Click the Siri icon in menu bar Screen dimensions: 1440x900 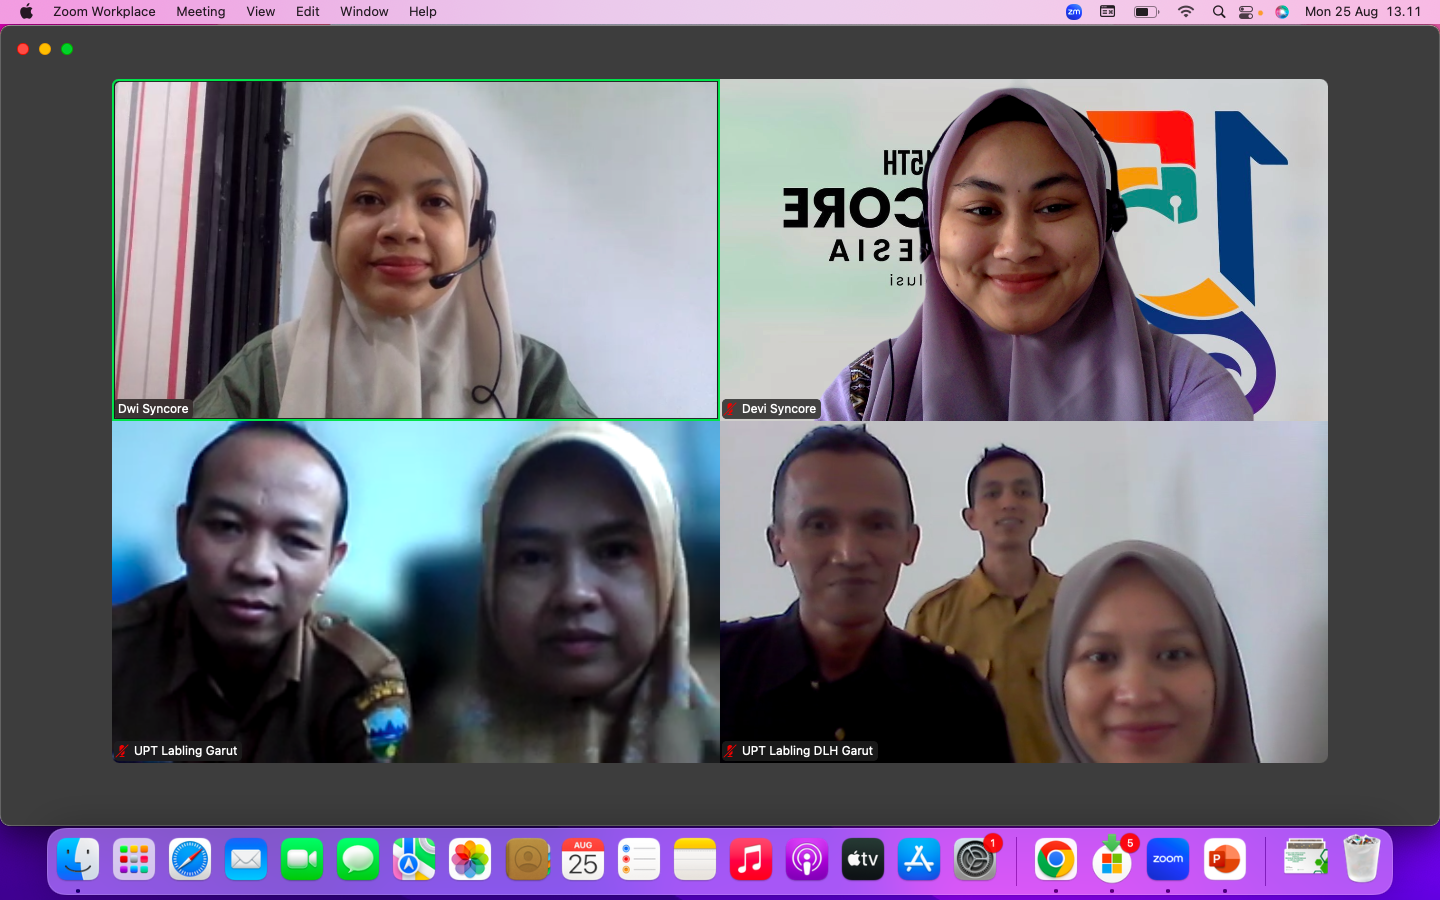[x=1282, y=12]
